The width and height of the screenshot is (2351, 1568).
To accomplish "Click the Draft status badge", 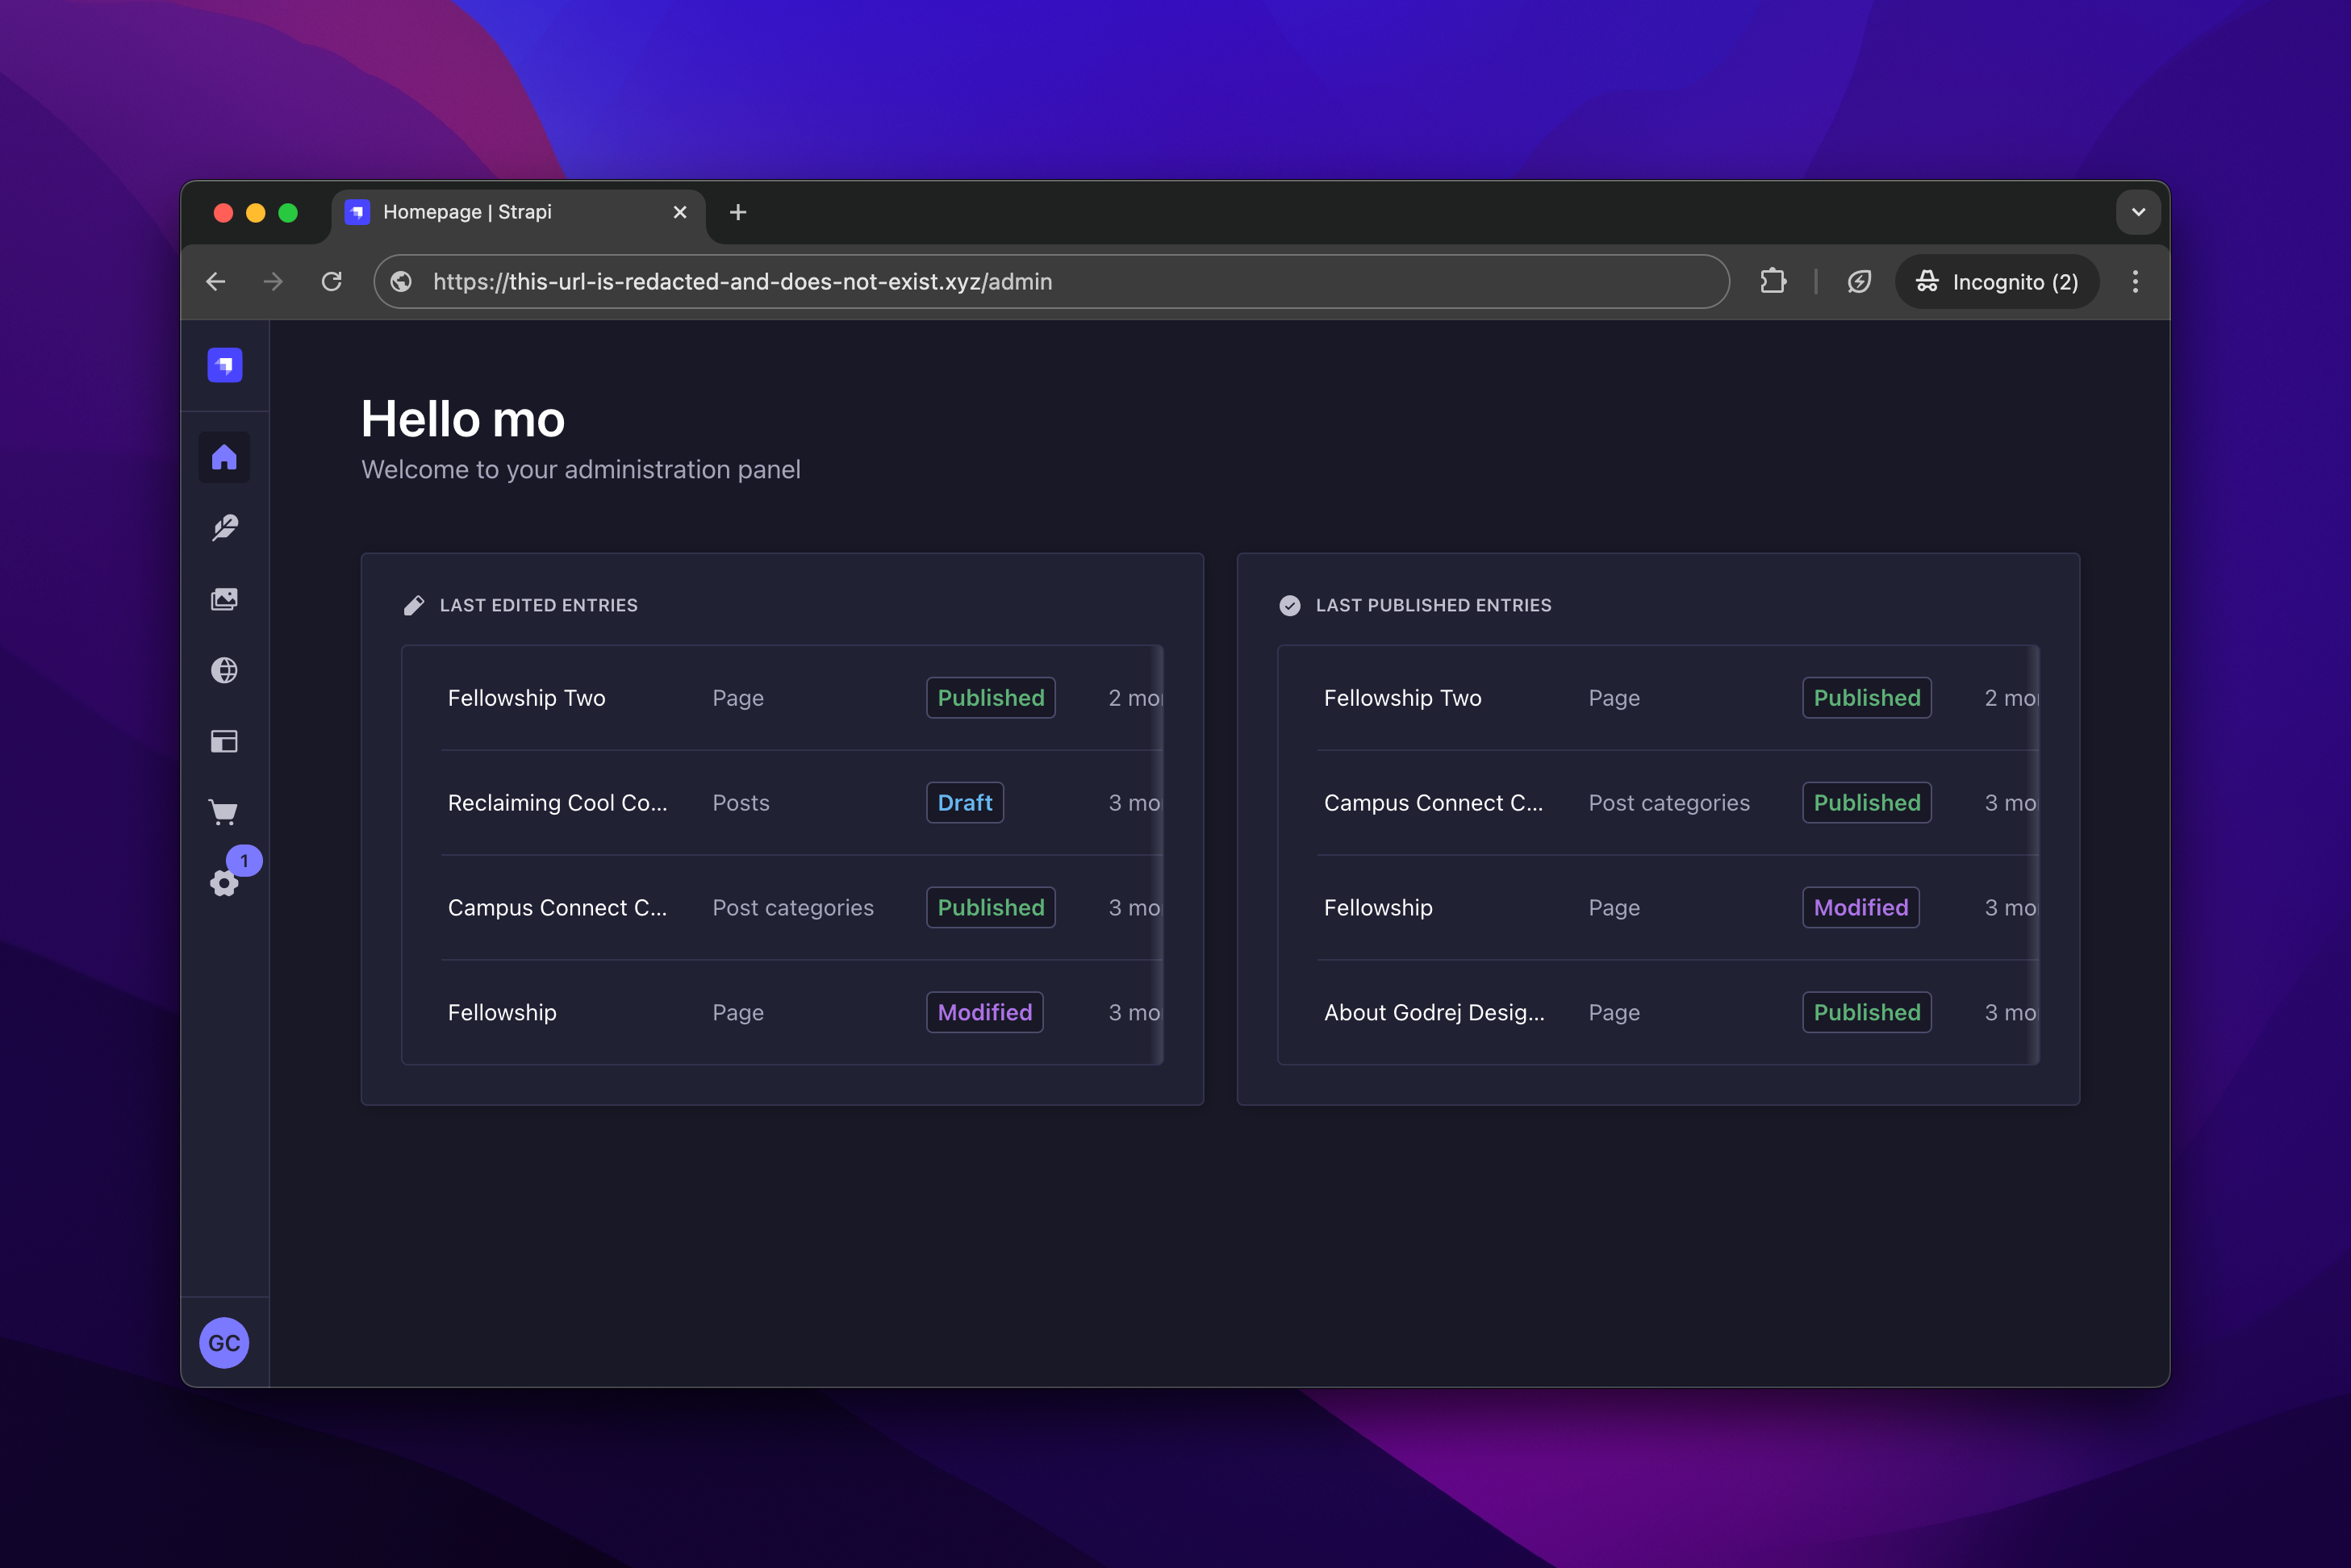I will [964, 802].
